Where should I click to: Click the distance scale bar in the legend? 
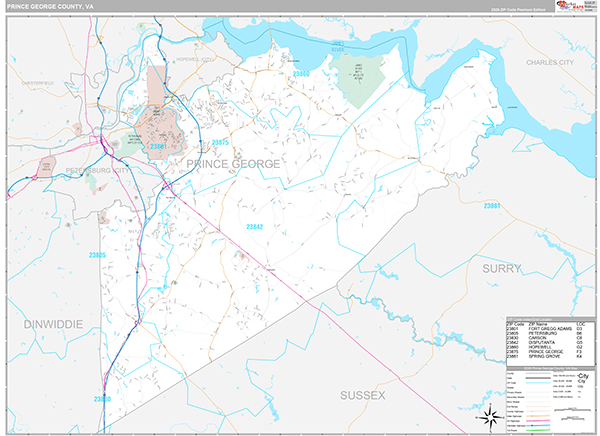572,410
